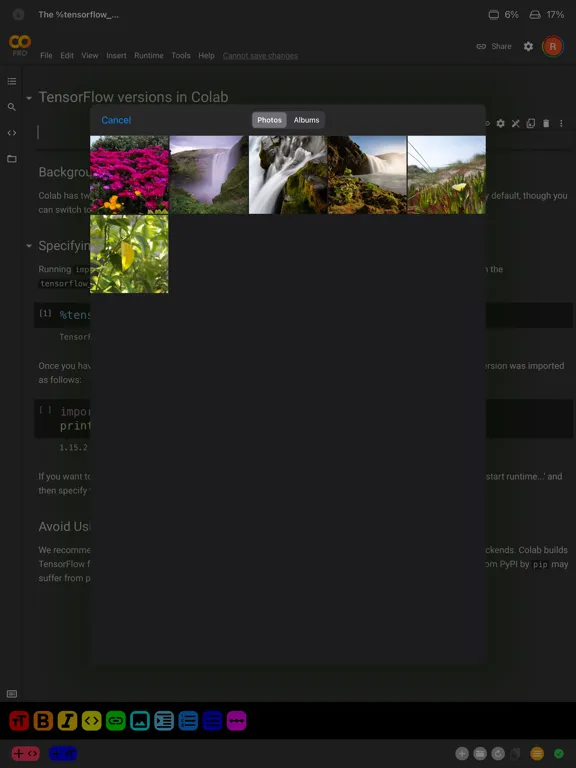Click the Colab PRO logo
The image size is (576, 768).
(x=20, y=46)
